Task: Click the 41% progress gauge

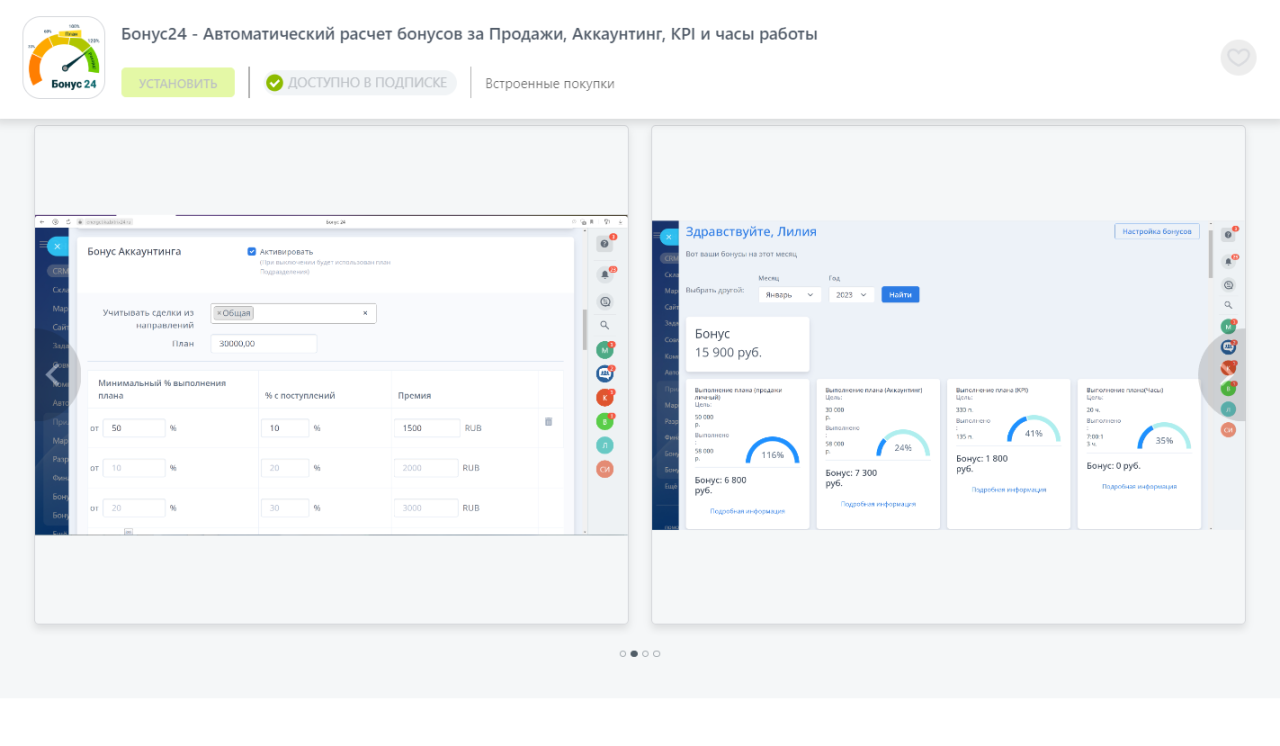Action: click(1034, 430)
